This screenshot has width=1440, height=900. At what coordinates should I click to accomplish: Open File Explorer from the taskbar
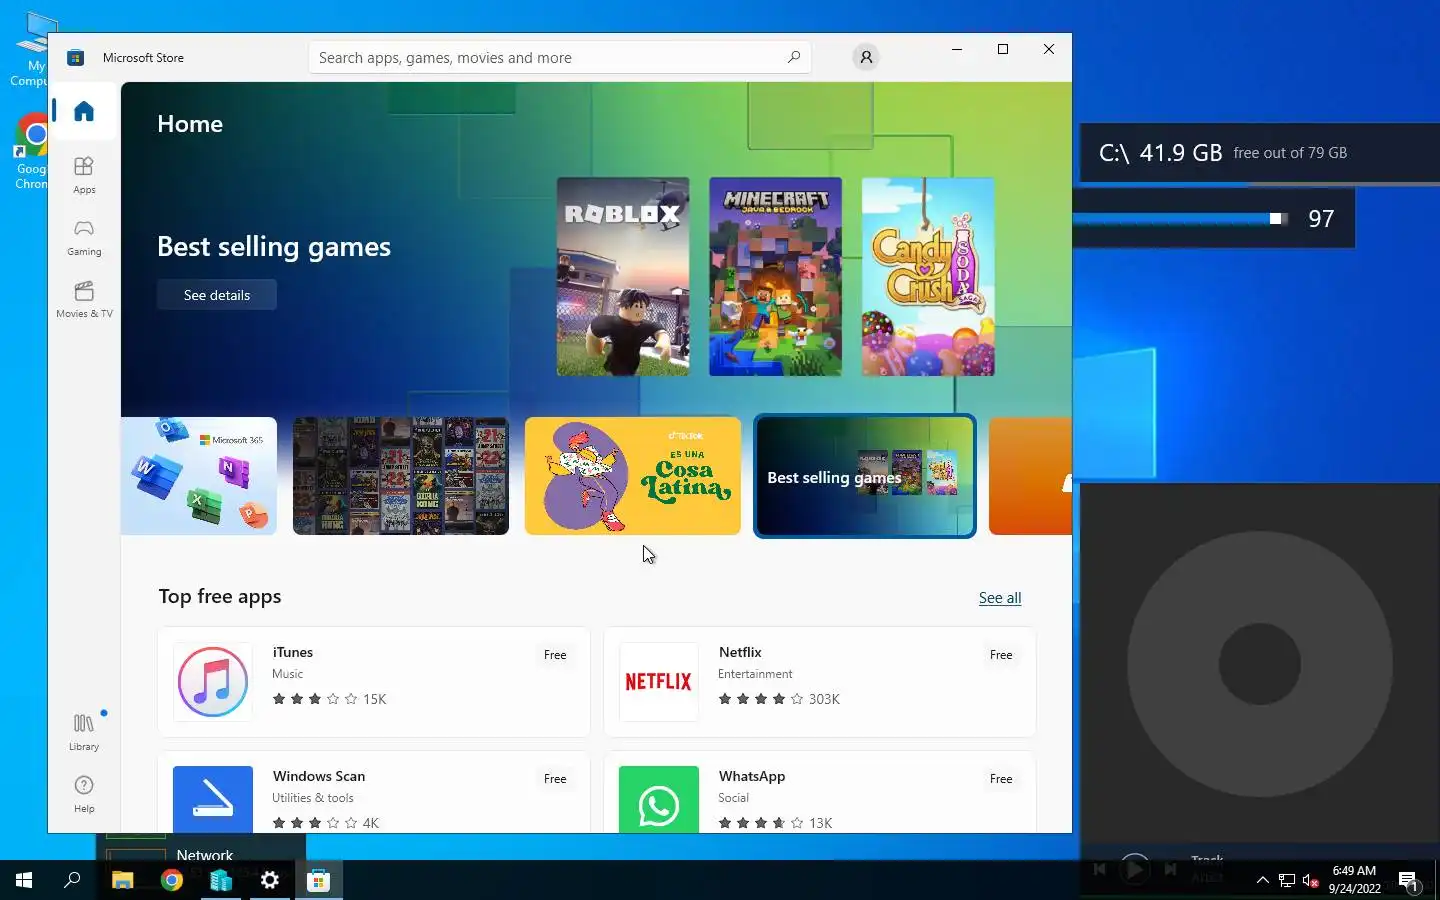point(122,880)
